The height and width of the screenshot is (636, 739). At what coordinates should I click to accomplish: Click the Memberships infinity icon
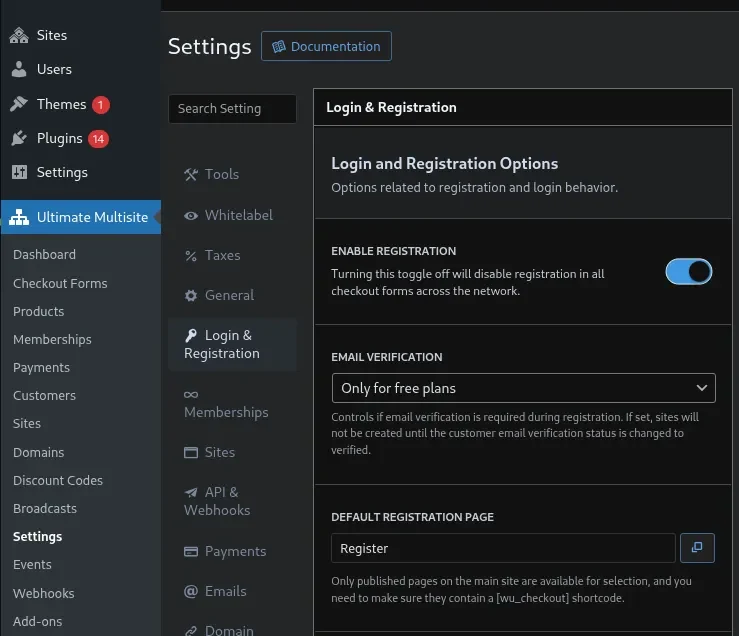coord(191,394)
